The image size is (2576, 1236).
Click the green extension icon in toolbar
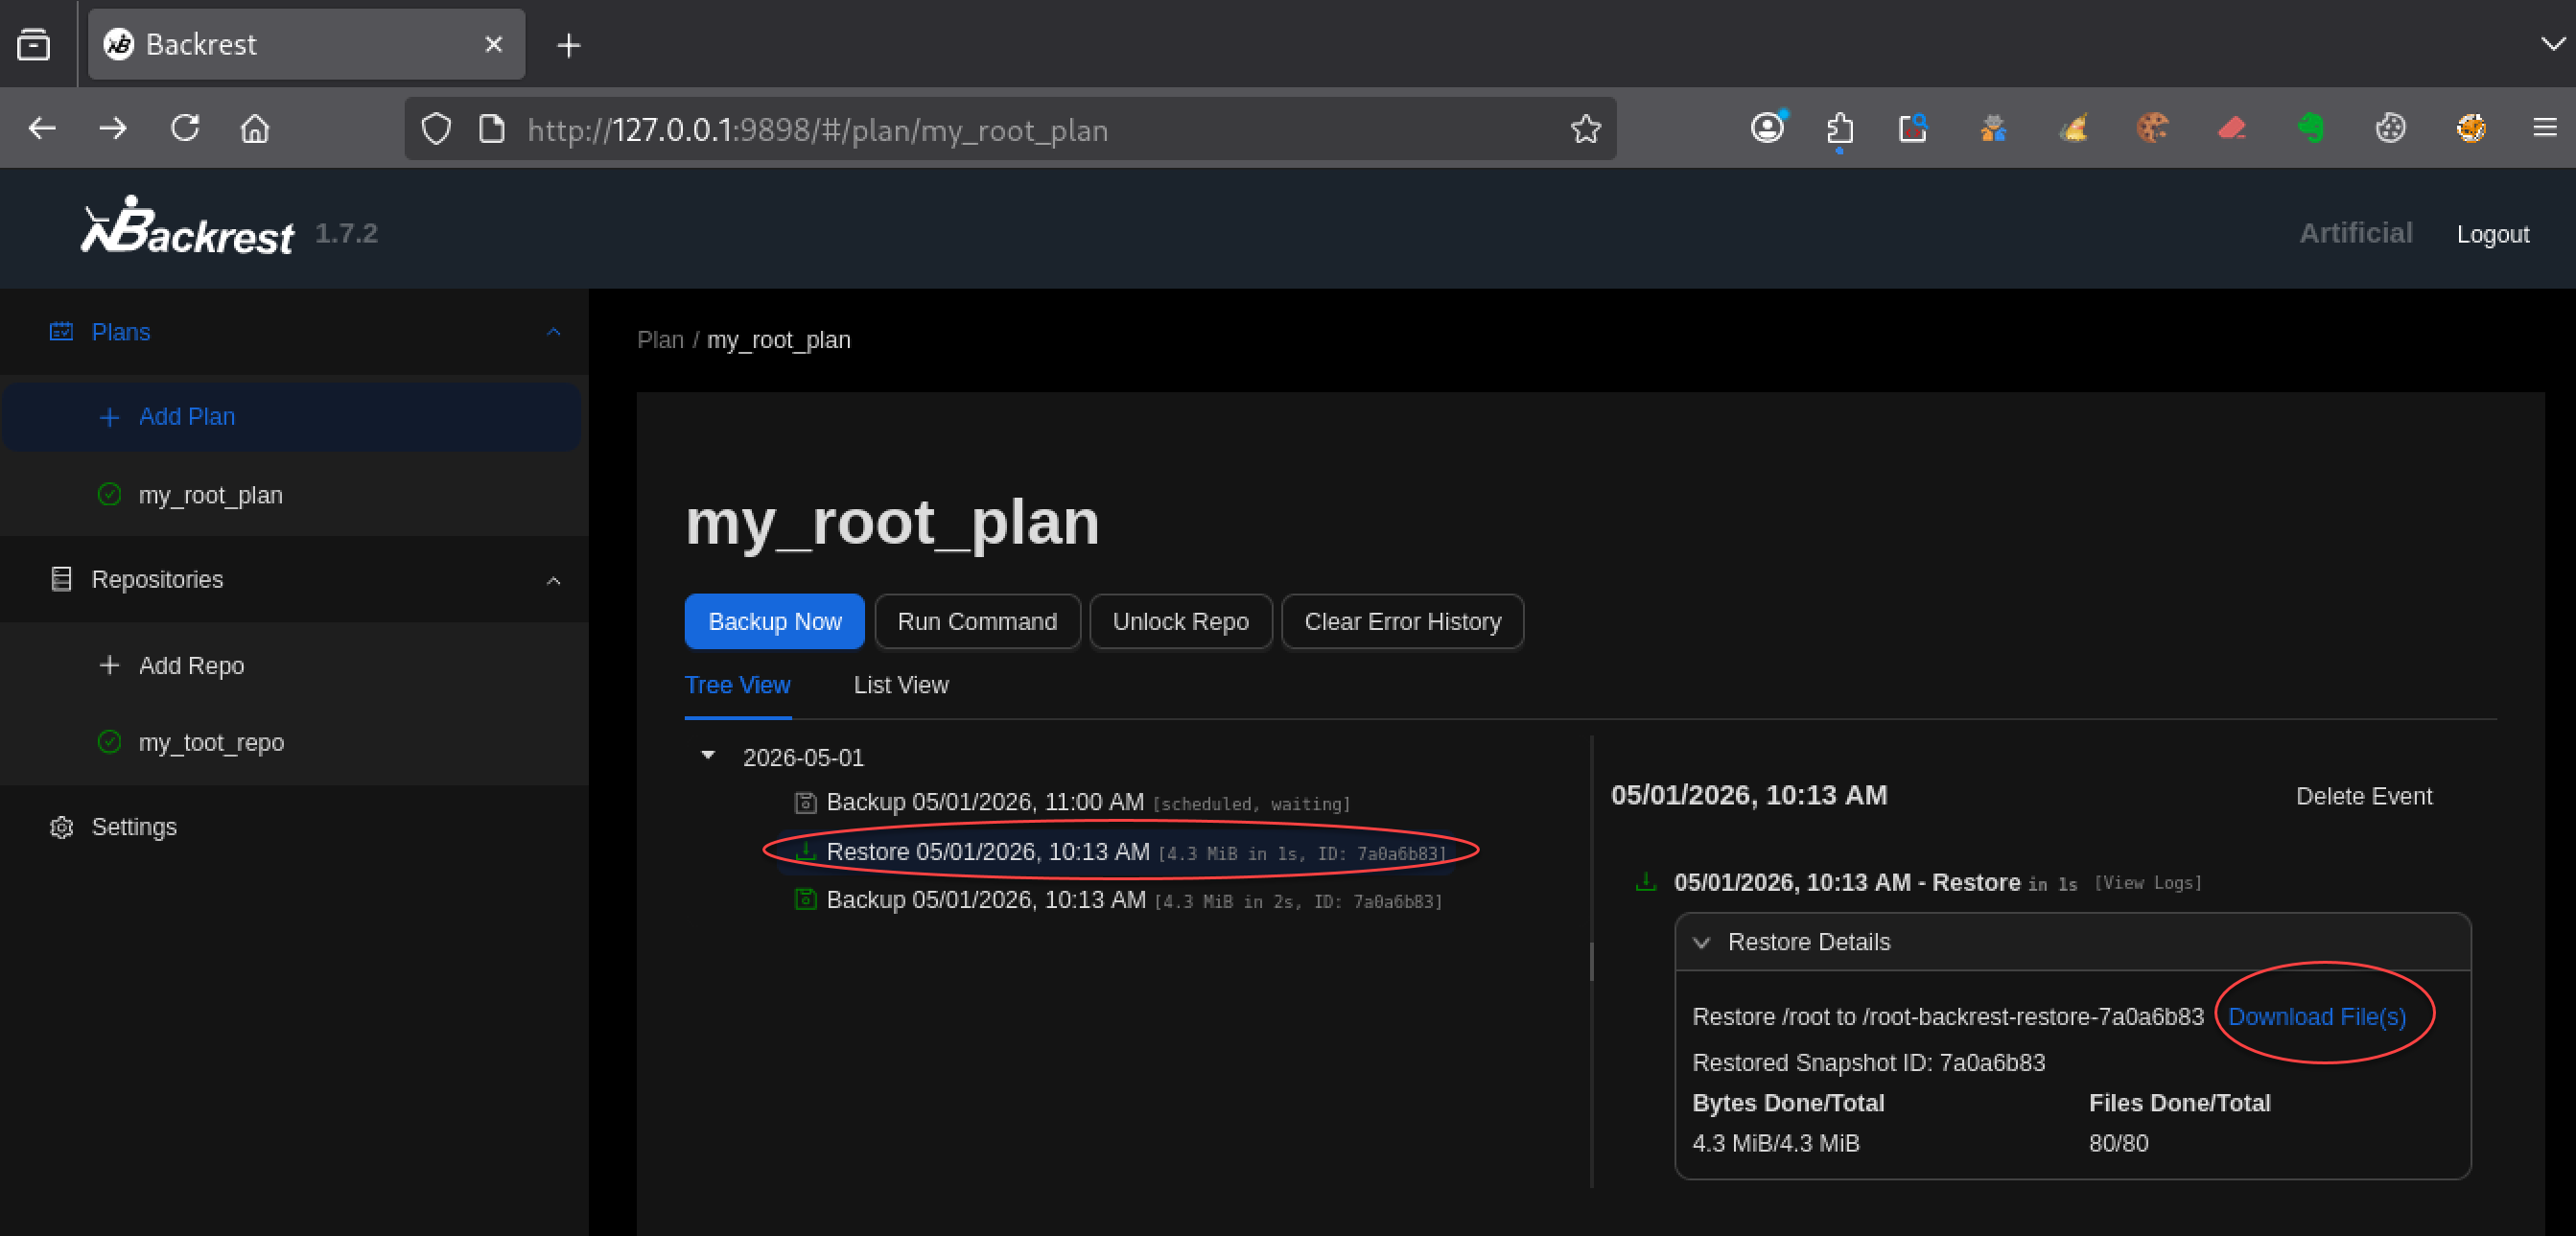(x=2310, y=128)
